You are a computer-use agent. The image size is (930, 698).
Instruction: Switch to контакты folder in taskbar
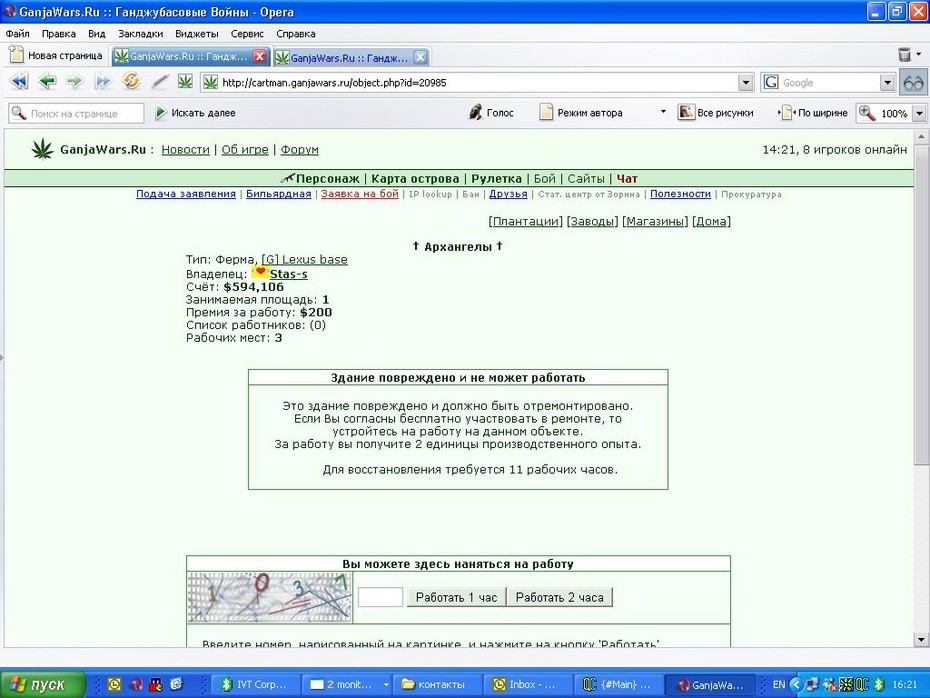(x=435, y=684)
